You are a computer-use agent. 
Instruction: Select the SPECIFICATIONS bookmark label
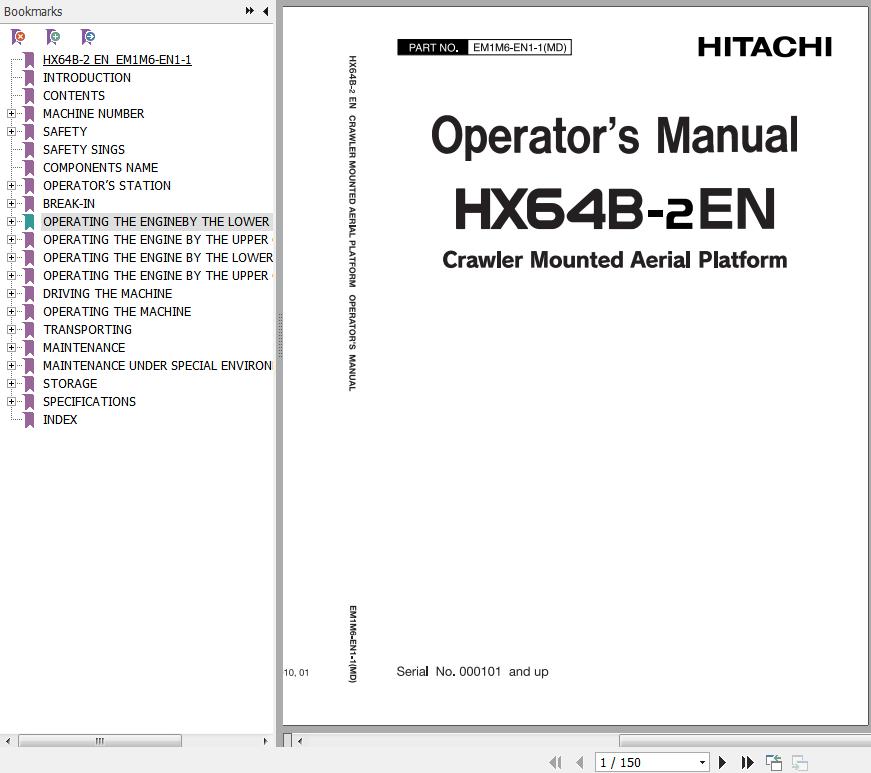coord(89,401)
